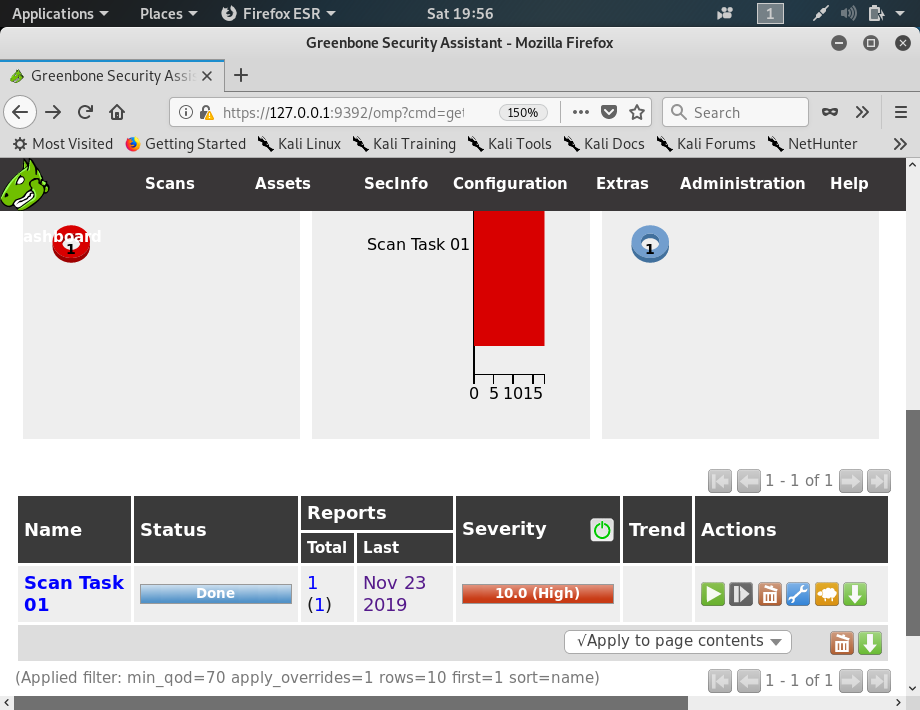This screenshot has height=710, width=920.
Task: Export Scan Task 01 with the green download arrow
Action: (x=855, y=594)
